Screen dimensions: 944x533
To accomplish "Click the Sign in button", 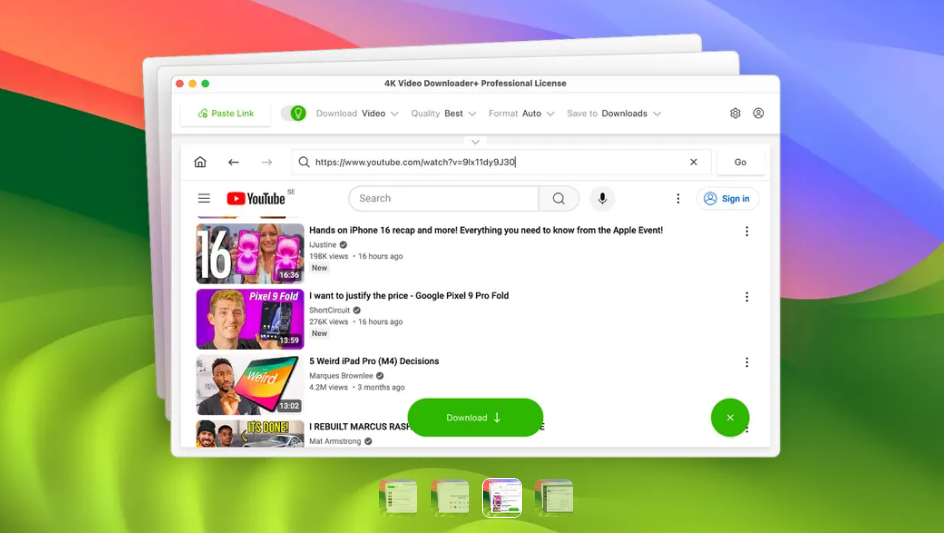I will pos(728,198).
